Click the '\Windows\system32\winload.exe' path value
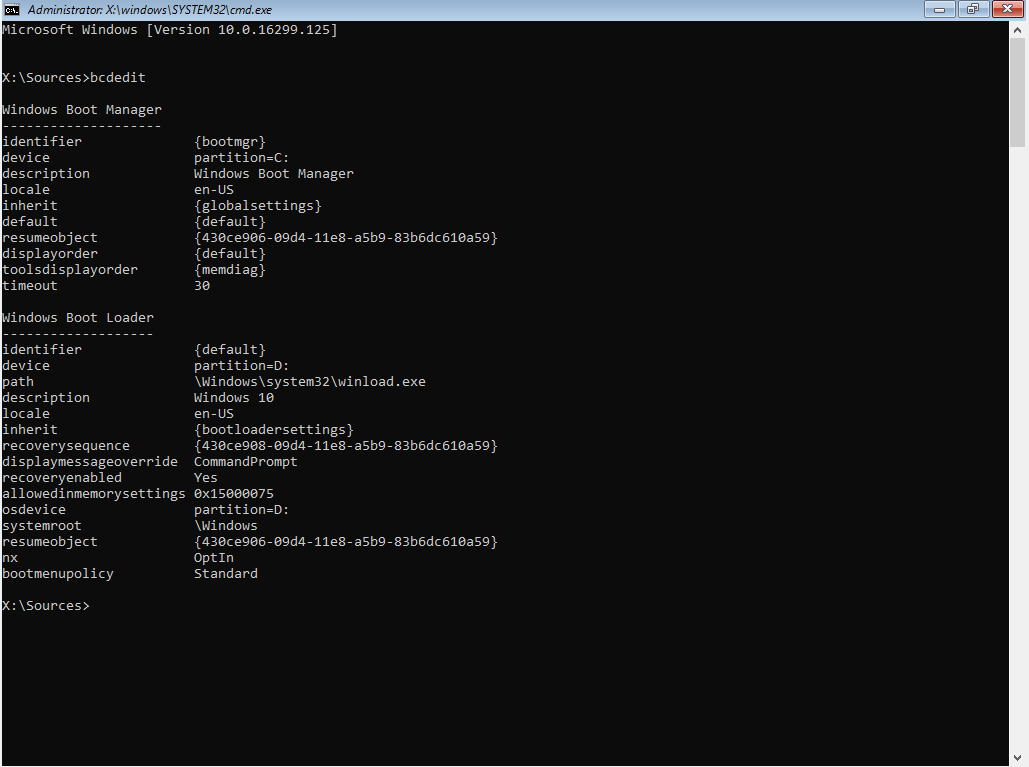This screenshot has width=1029, height=767. point(310,382)
